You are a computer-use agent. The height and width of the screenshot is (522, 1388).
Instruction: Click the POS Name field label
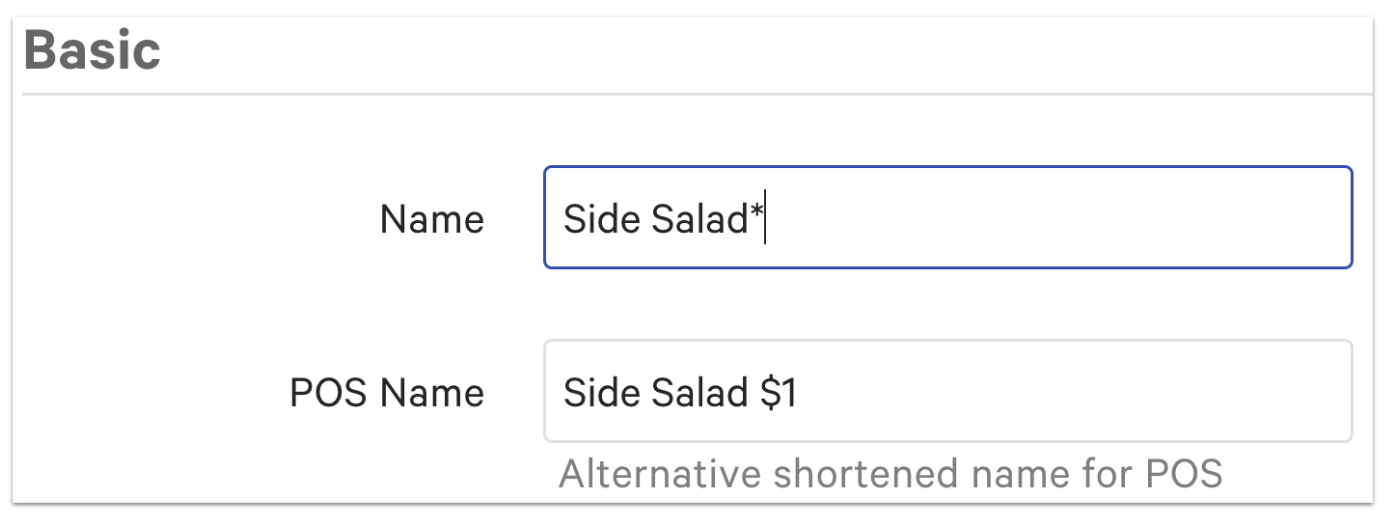coord(387,393)
